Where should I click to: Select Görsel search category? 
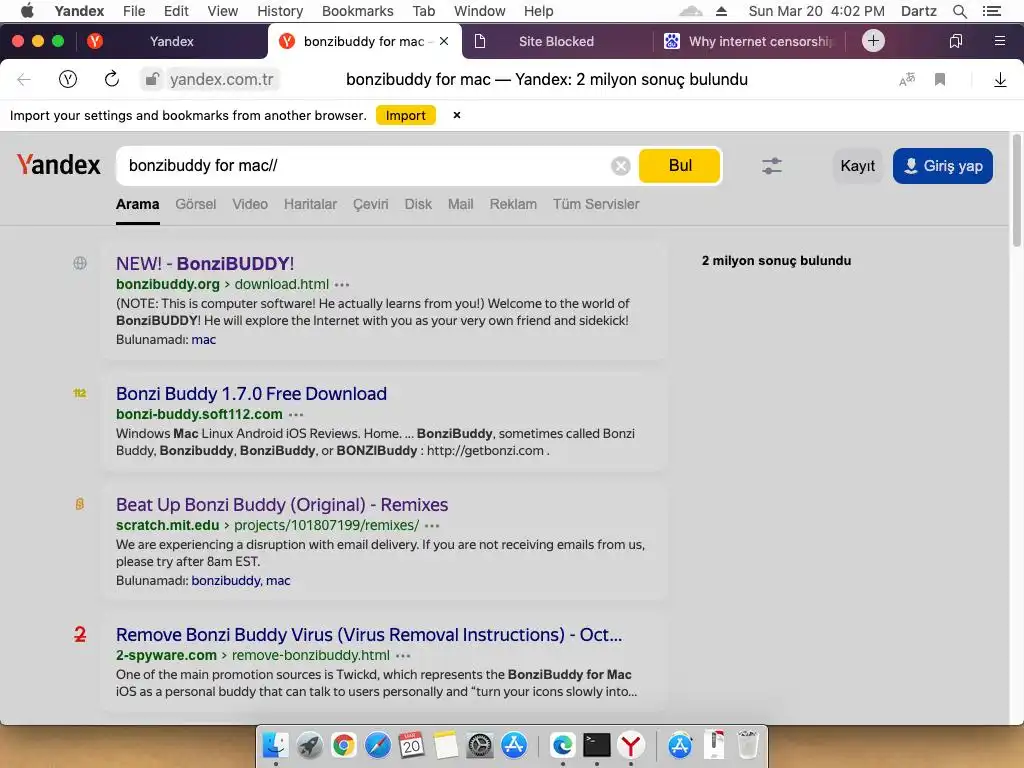[195, 204]
